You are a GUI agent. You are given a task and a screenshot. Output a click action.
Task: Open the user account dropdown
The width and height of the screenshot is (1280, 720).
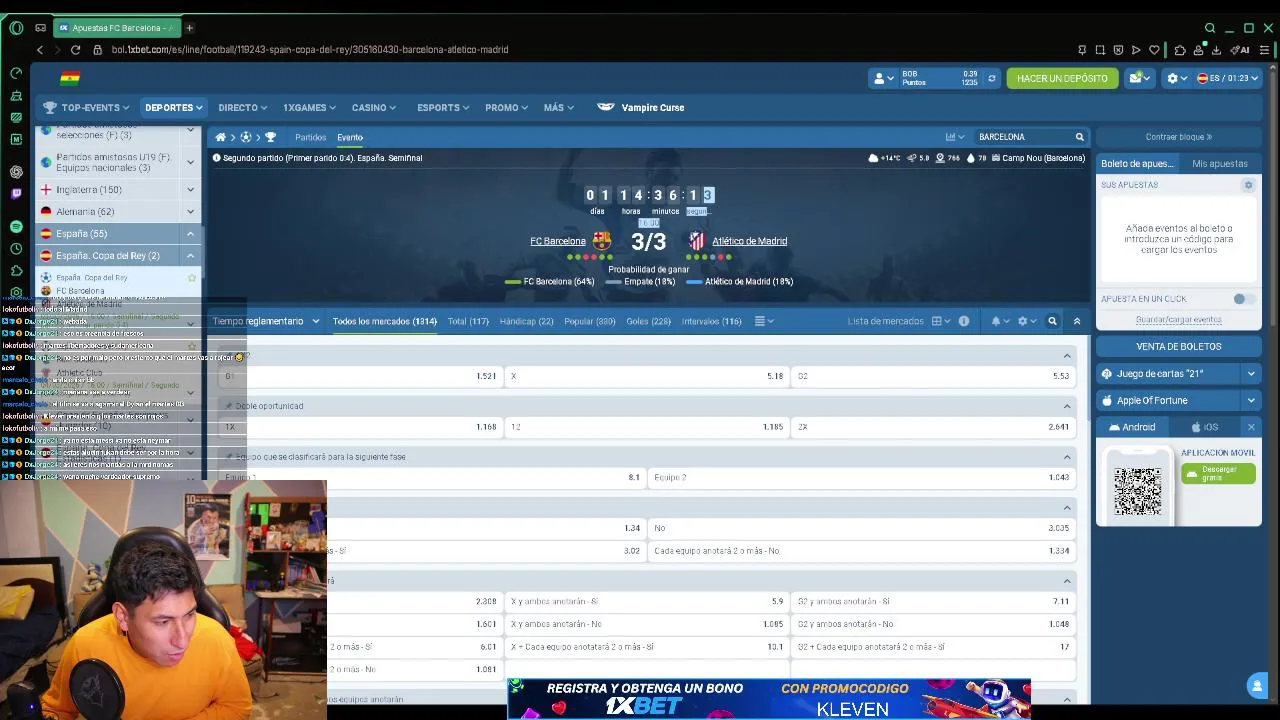[883, 78]
